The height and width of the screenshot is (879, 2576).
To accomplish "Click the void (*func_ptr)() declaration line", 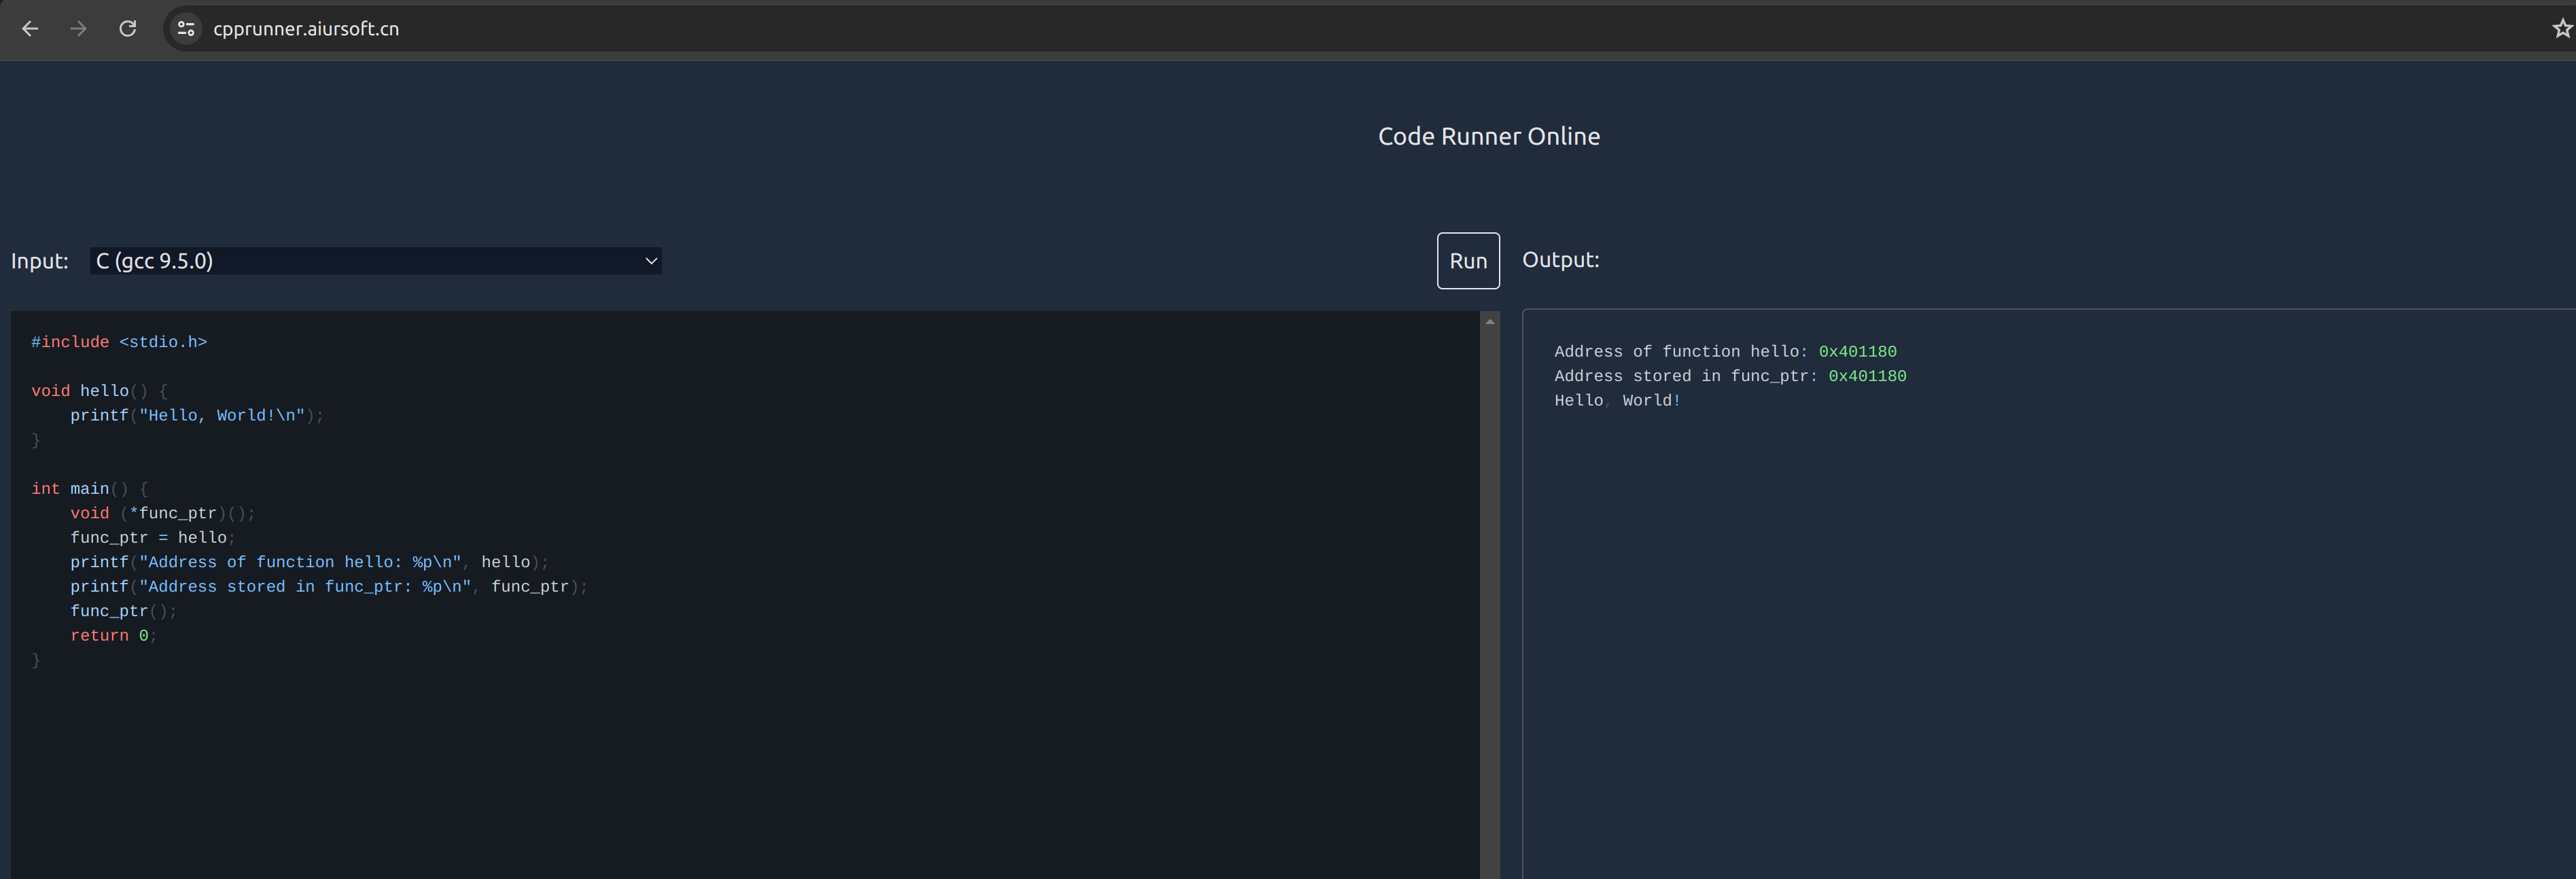I will [x=163, y=513].
